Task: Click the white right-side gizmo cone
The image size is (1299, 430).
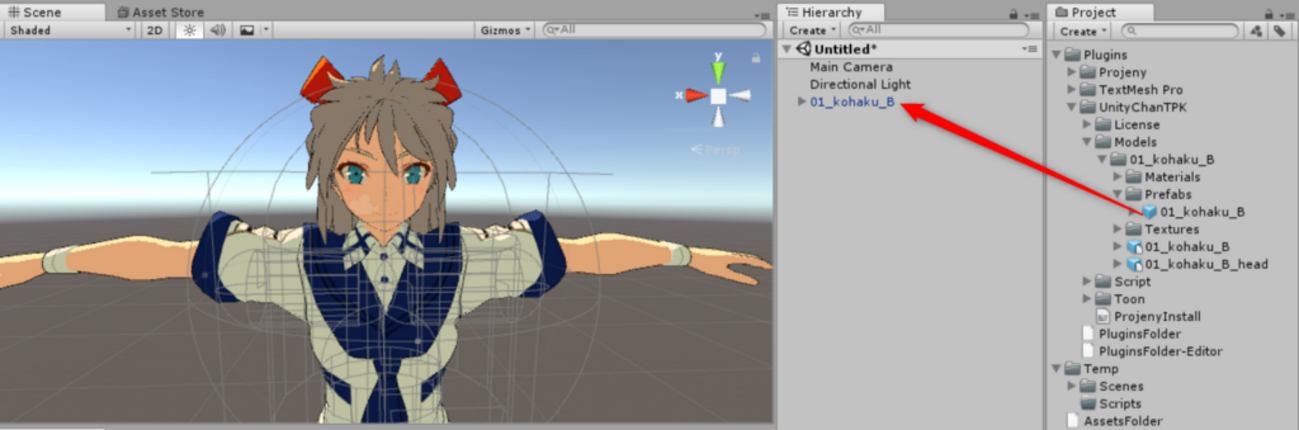Action: click(x=740, y=96)
